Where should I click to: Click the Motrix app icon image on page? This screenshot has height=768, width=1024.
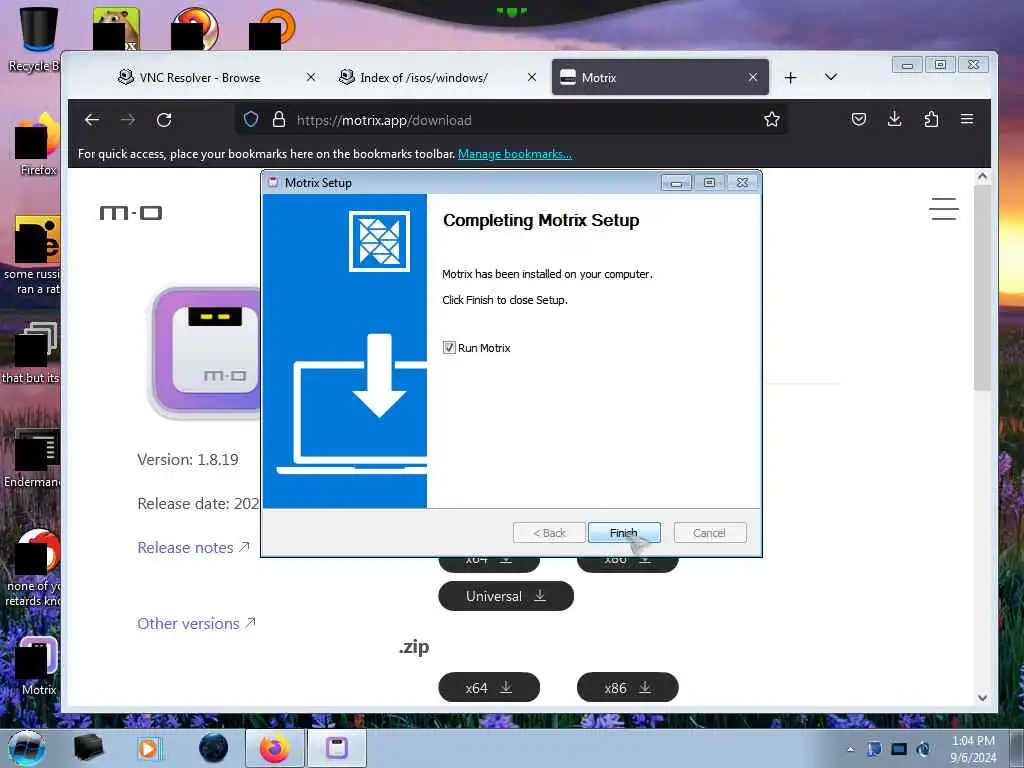206,351
